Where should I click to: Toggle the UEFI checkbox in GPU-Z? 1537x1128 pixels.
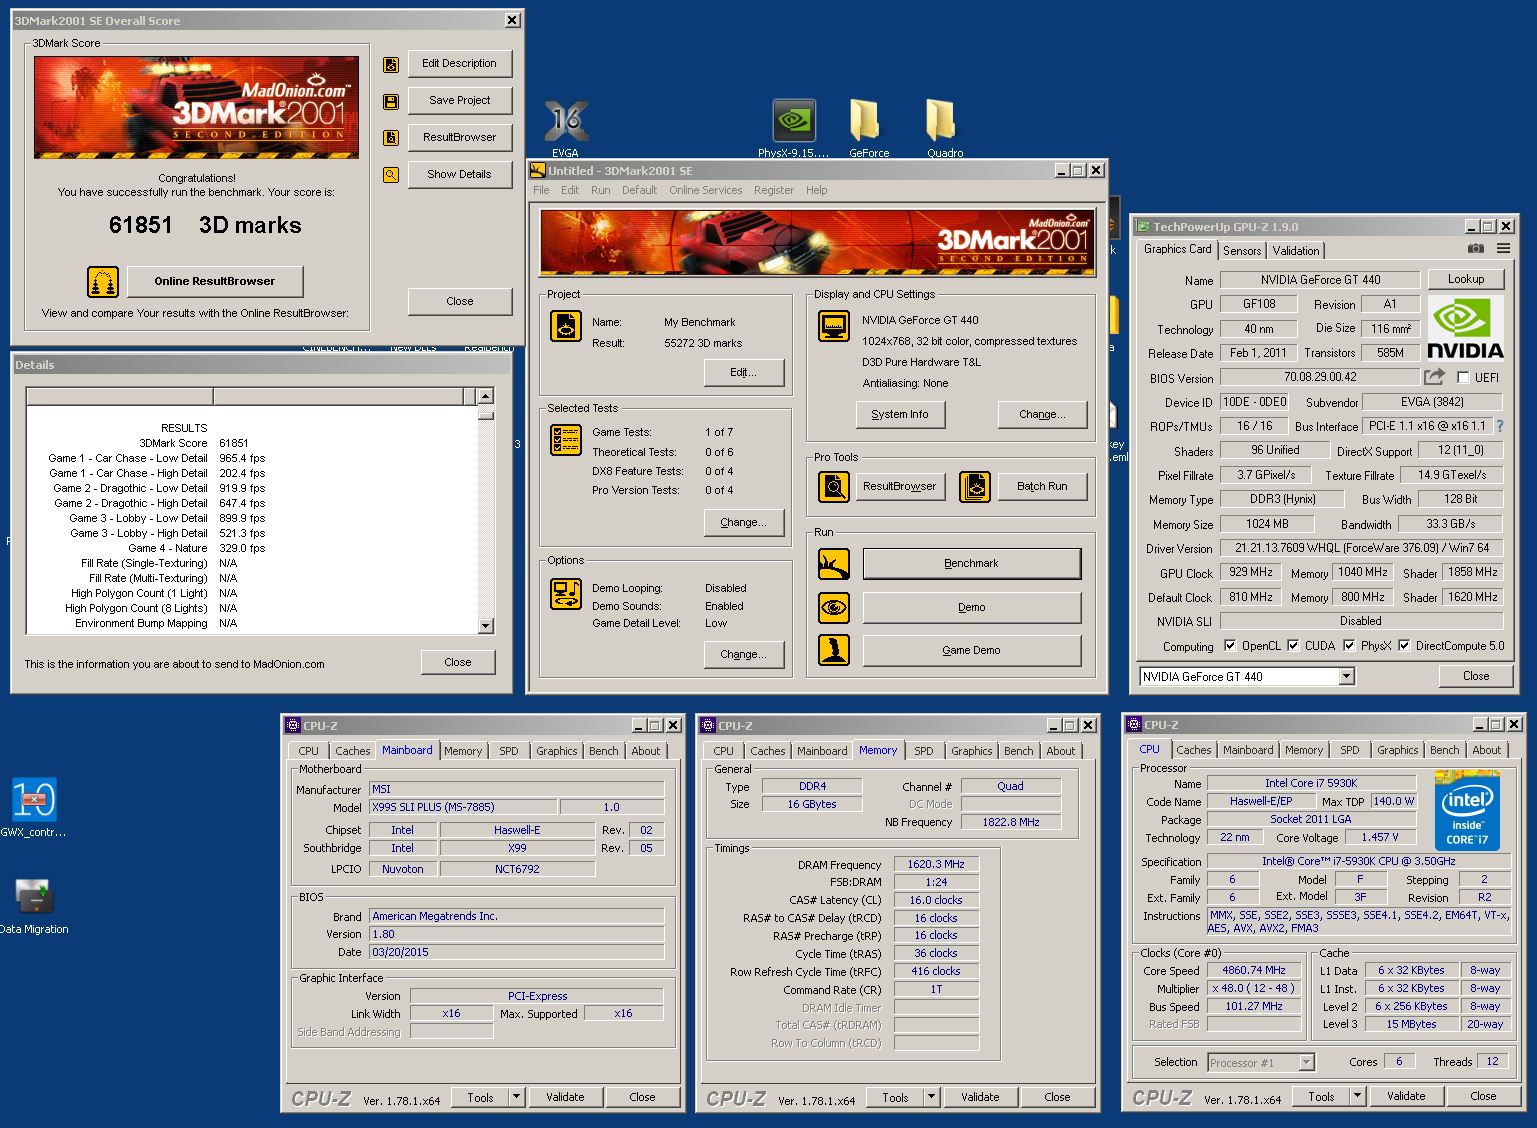point(1464,378)
